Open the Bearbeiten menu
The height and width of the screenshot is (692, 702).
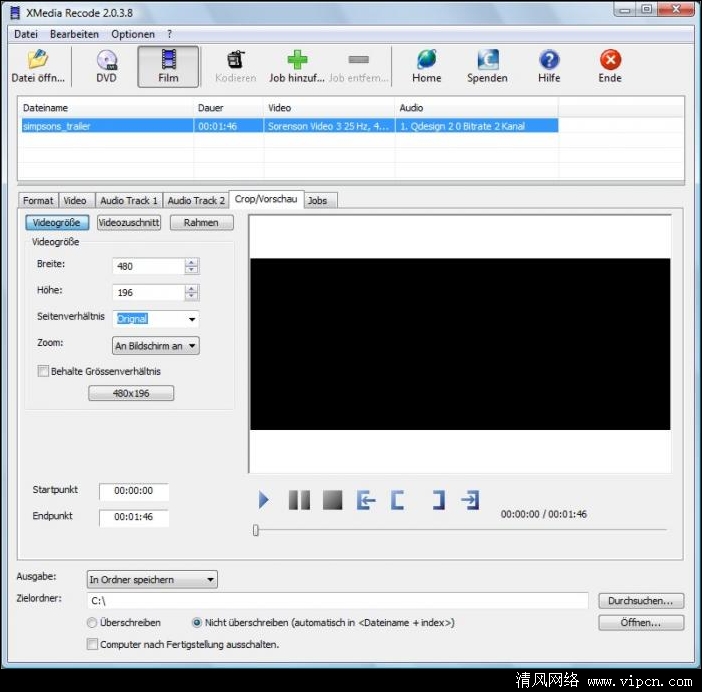click(x=74, y=34)
